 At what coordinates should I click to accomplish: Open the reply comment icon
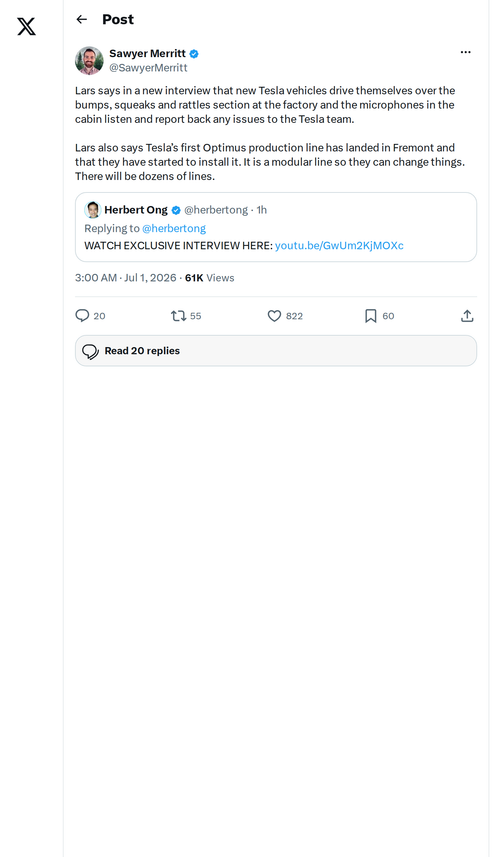click(82, 316)
